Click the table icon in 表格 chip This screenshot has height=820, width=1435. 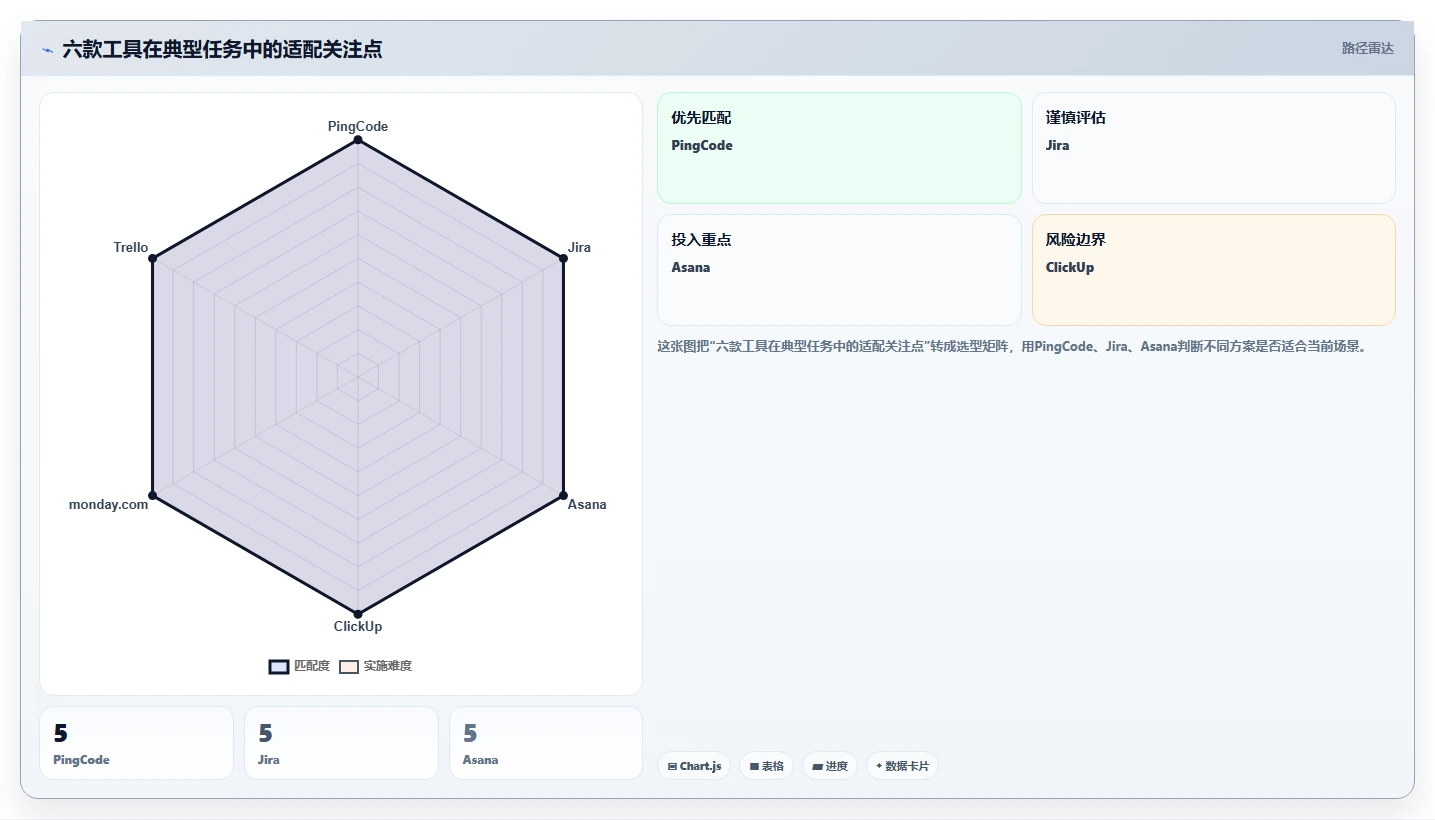[x=754, y=767]
